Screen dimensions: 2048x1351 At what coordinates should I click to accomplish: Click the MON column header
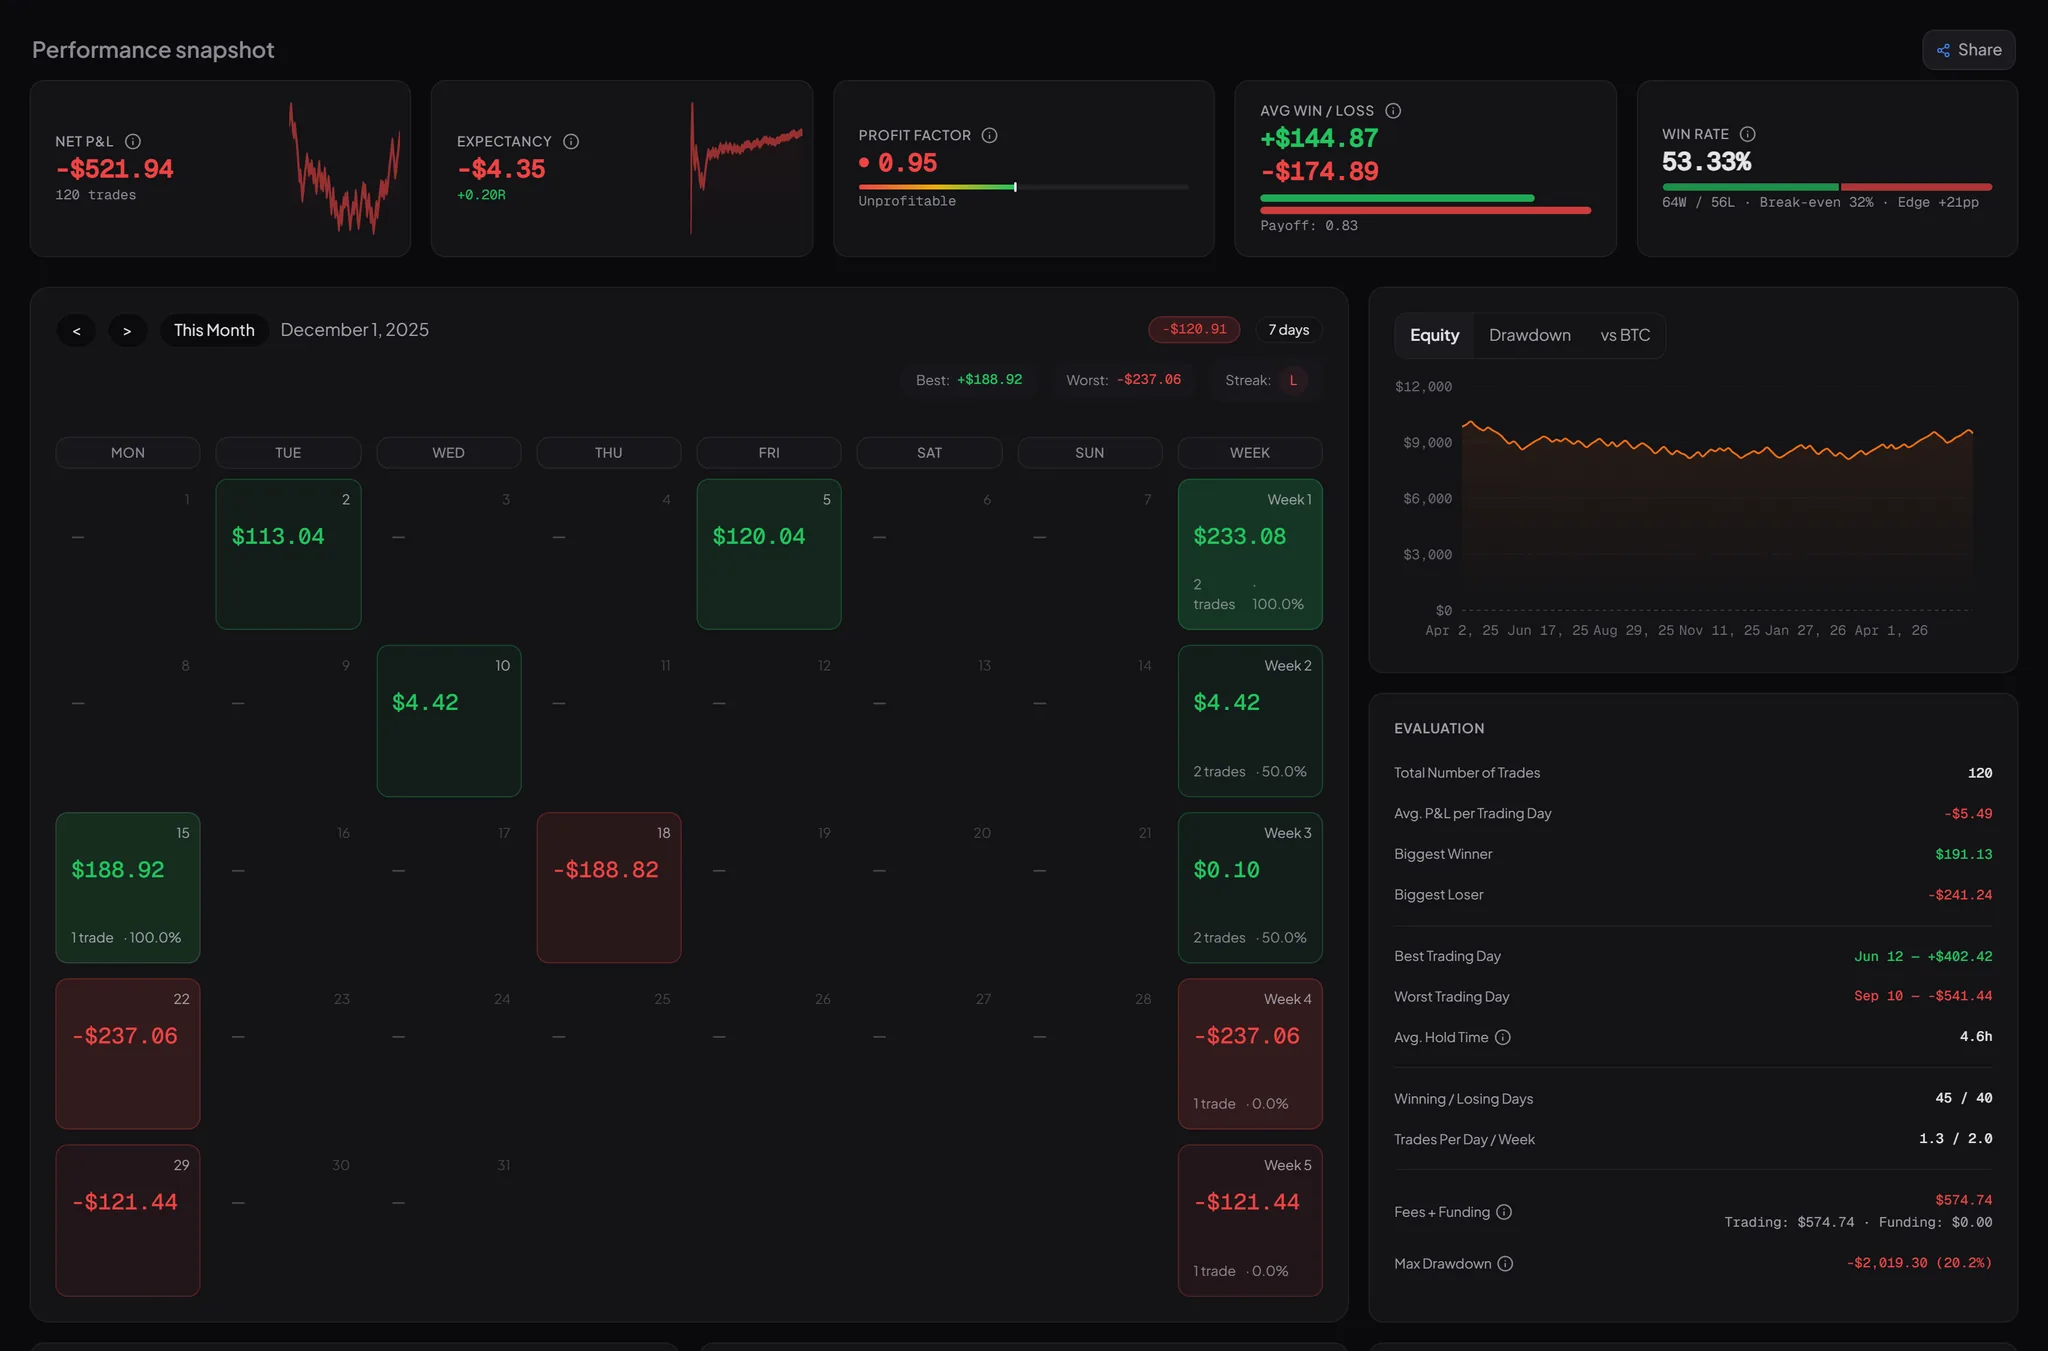[x=128, y=453]
